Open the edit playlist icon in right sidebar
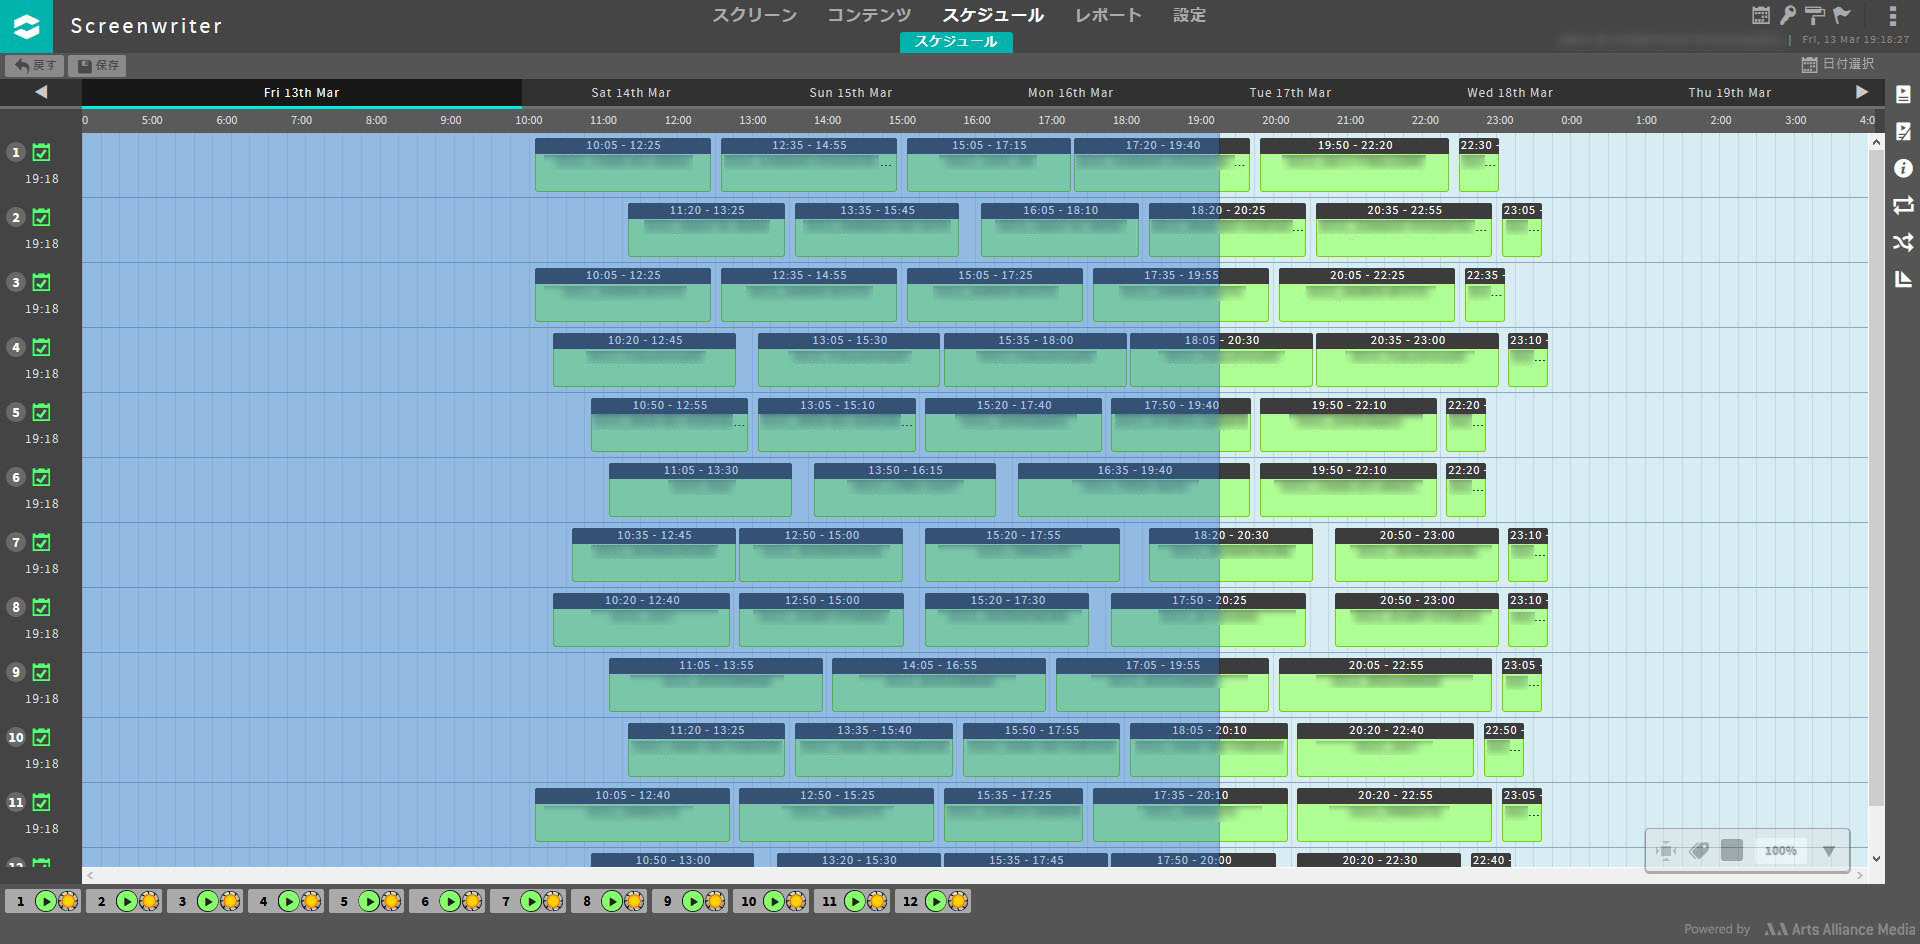1920x944 pixels. tap(1903, 131)
